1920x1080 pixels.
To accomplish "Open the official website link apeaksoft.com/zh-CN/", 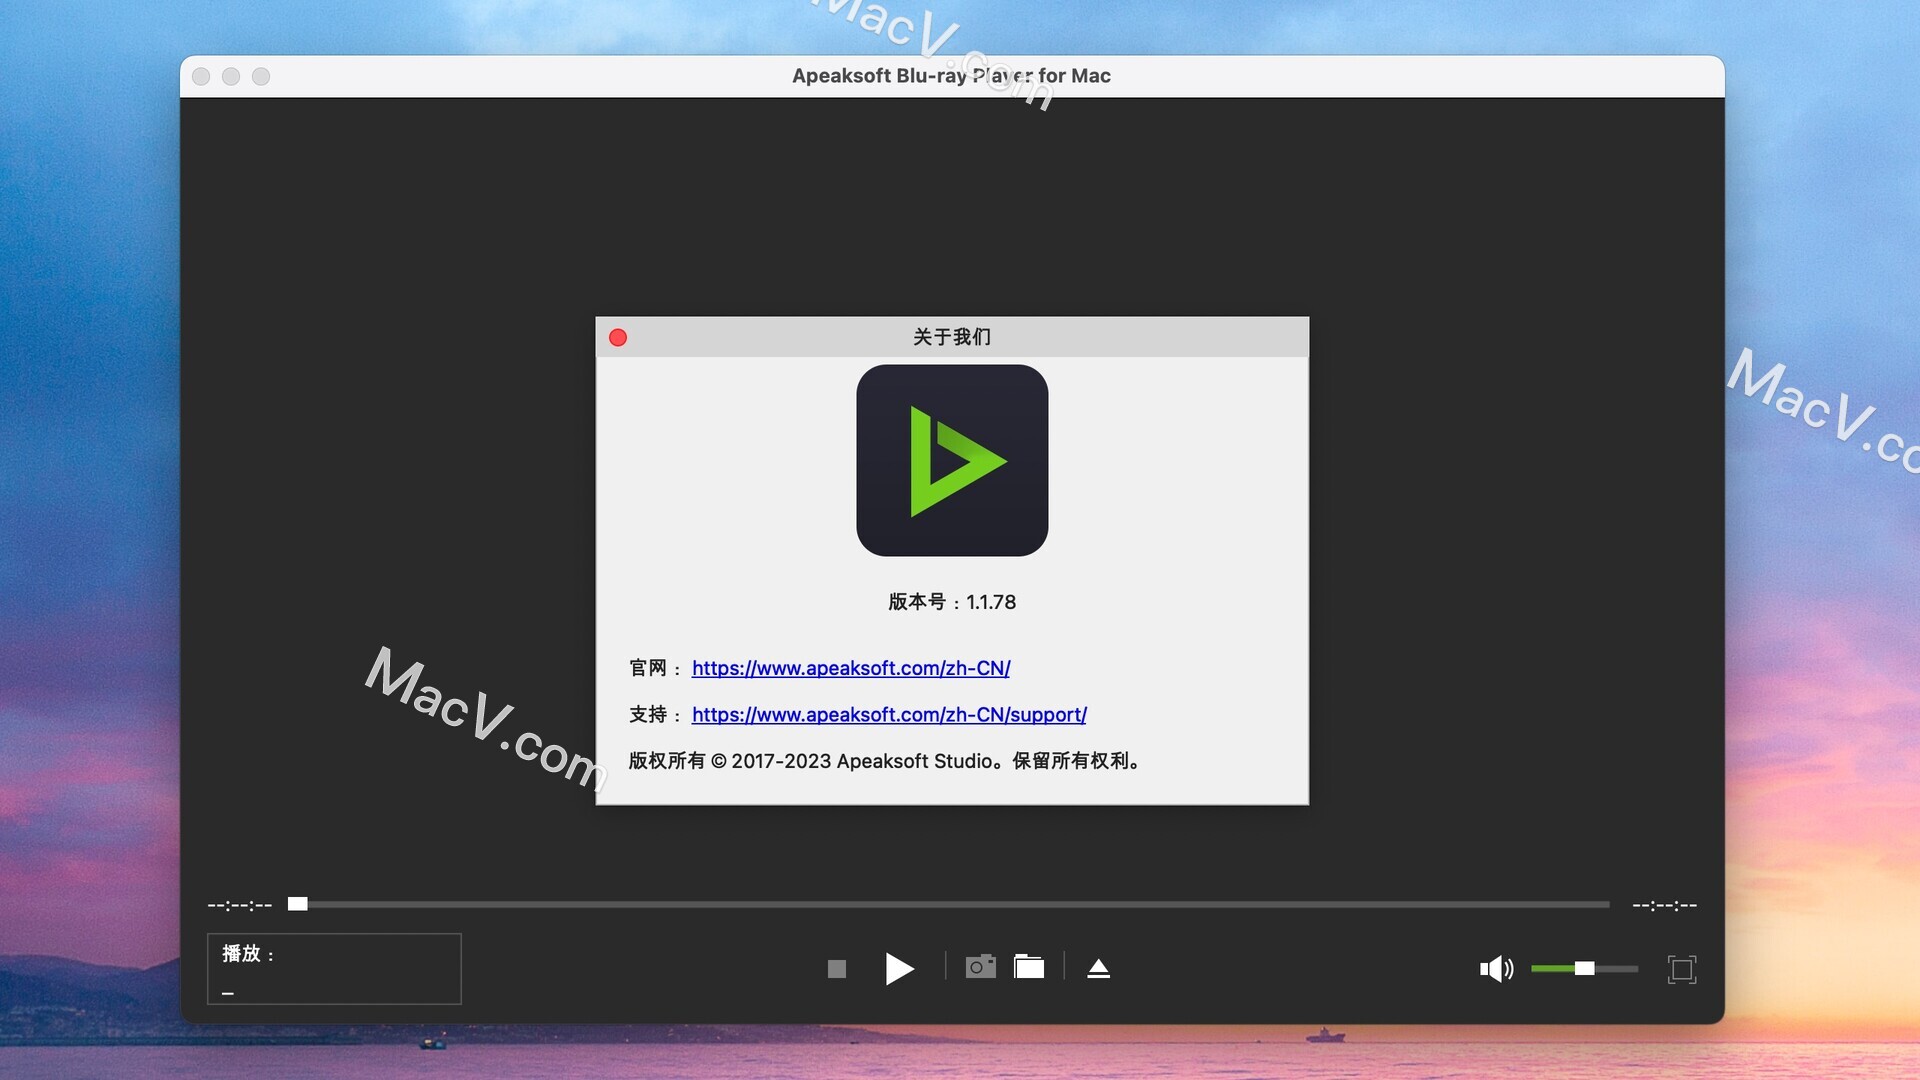I will pyautogui.click(x=851, y=668).
